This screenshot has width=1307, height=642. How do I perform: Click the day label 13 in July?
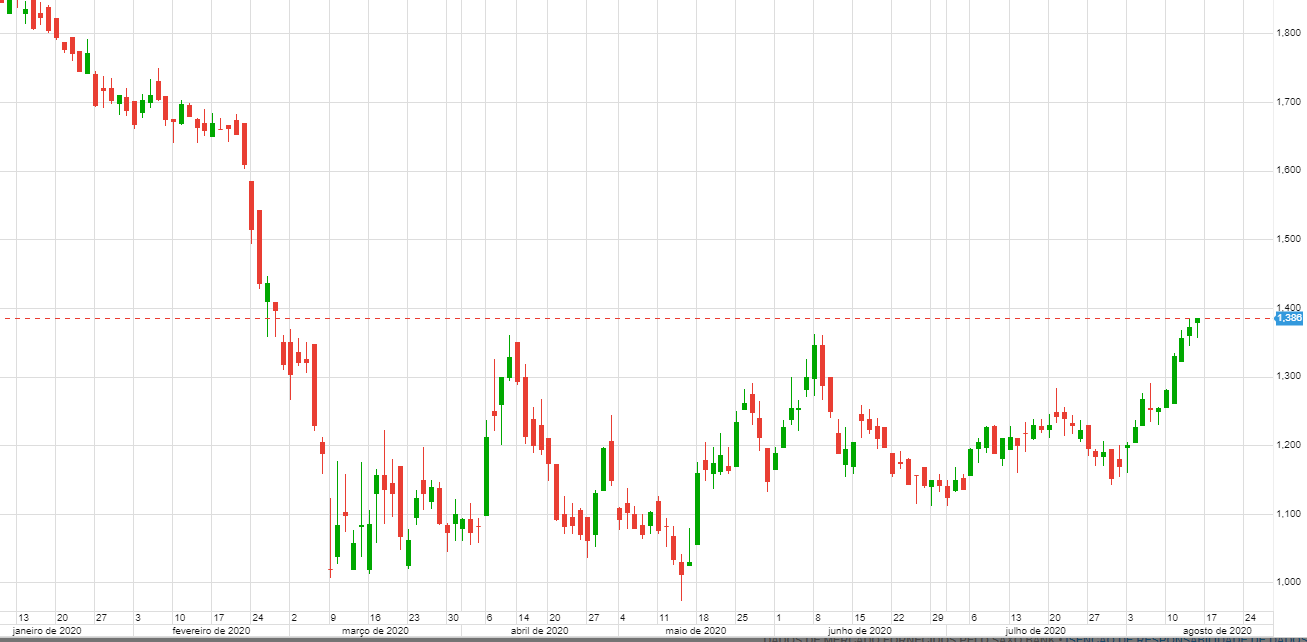[x=1015, y=617]
